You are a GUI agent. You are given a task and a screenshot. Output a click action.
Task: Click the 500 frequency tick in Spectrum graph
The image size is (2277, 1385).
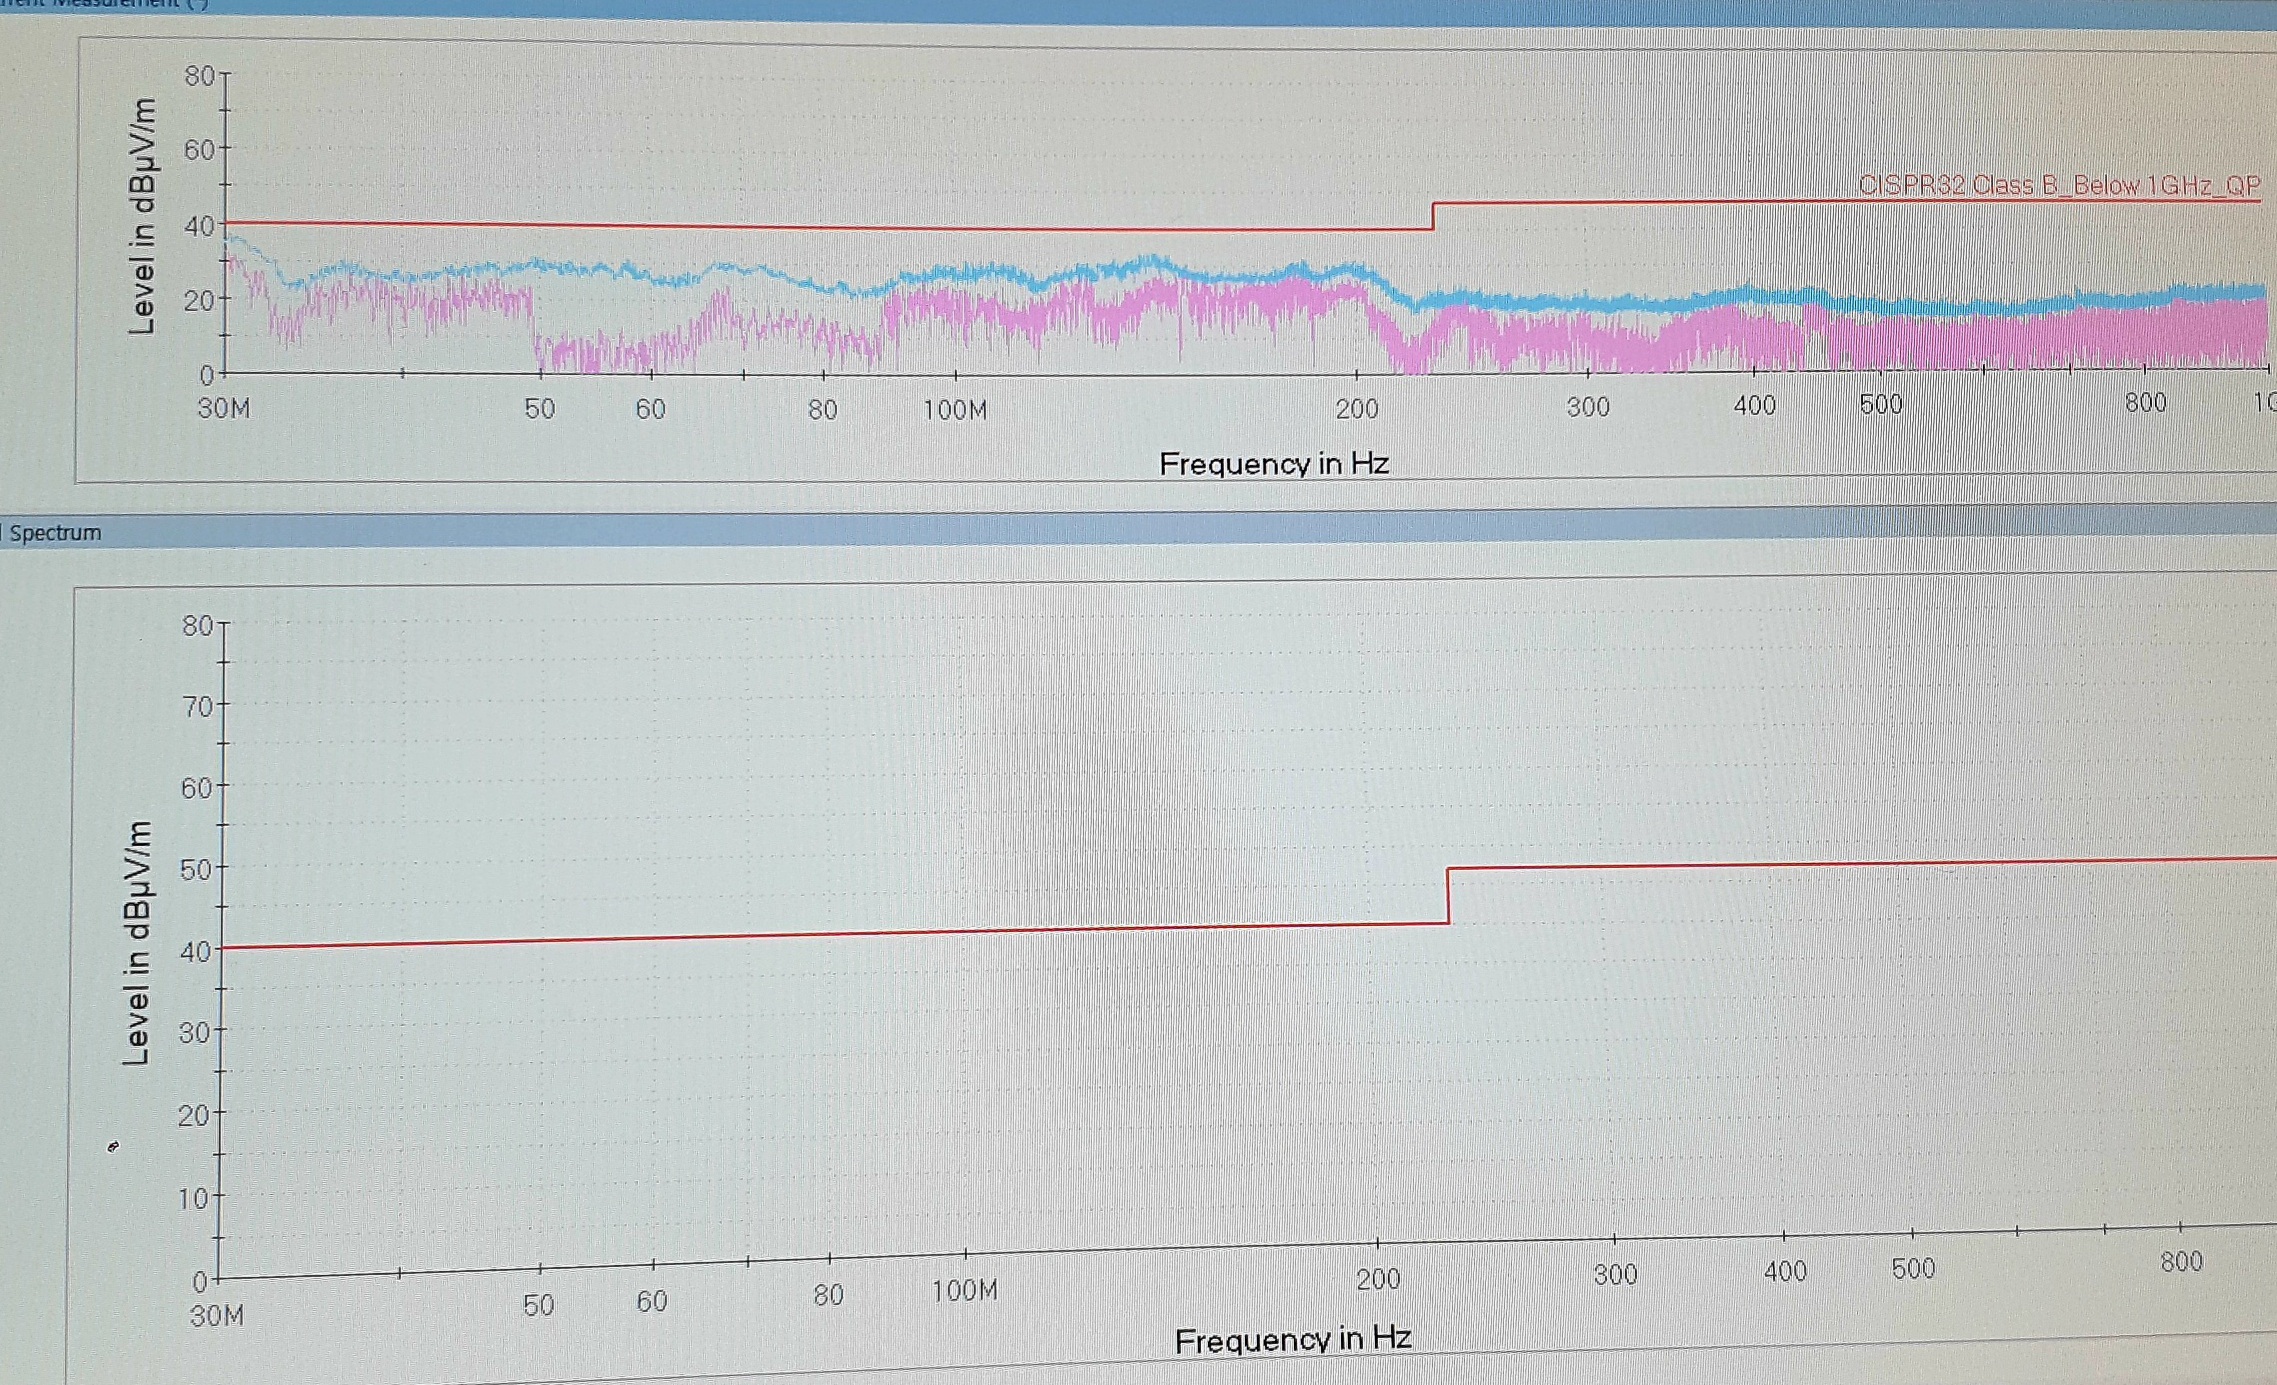click(x=1913, y=1269)
